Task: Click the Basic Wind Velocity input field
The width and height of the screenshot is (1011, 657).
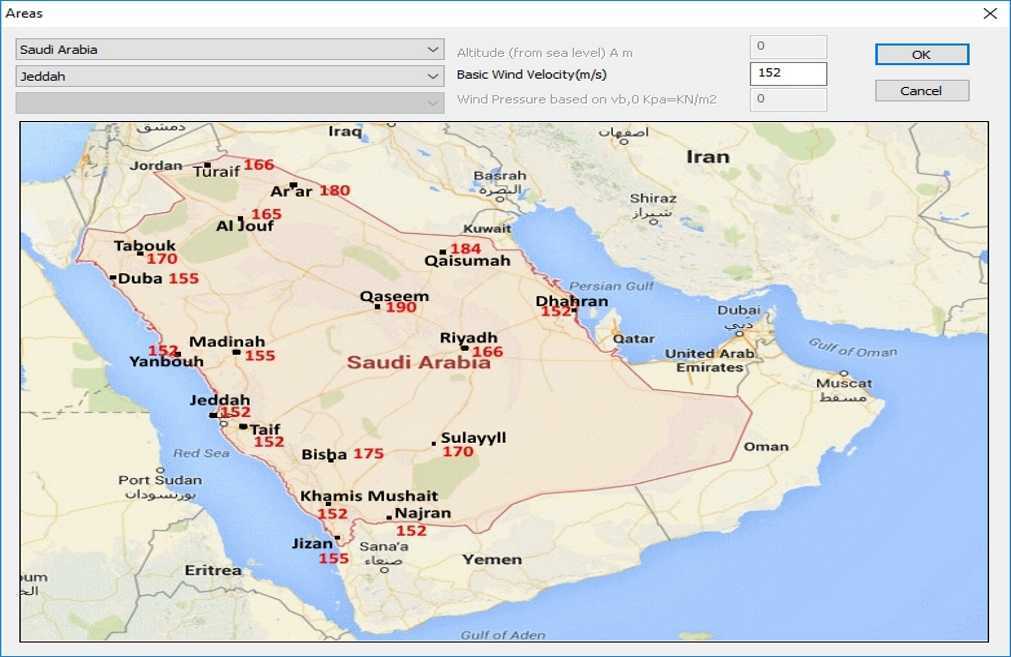Action: point(788,73)
